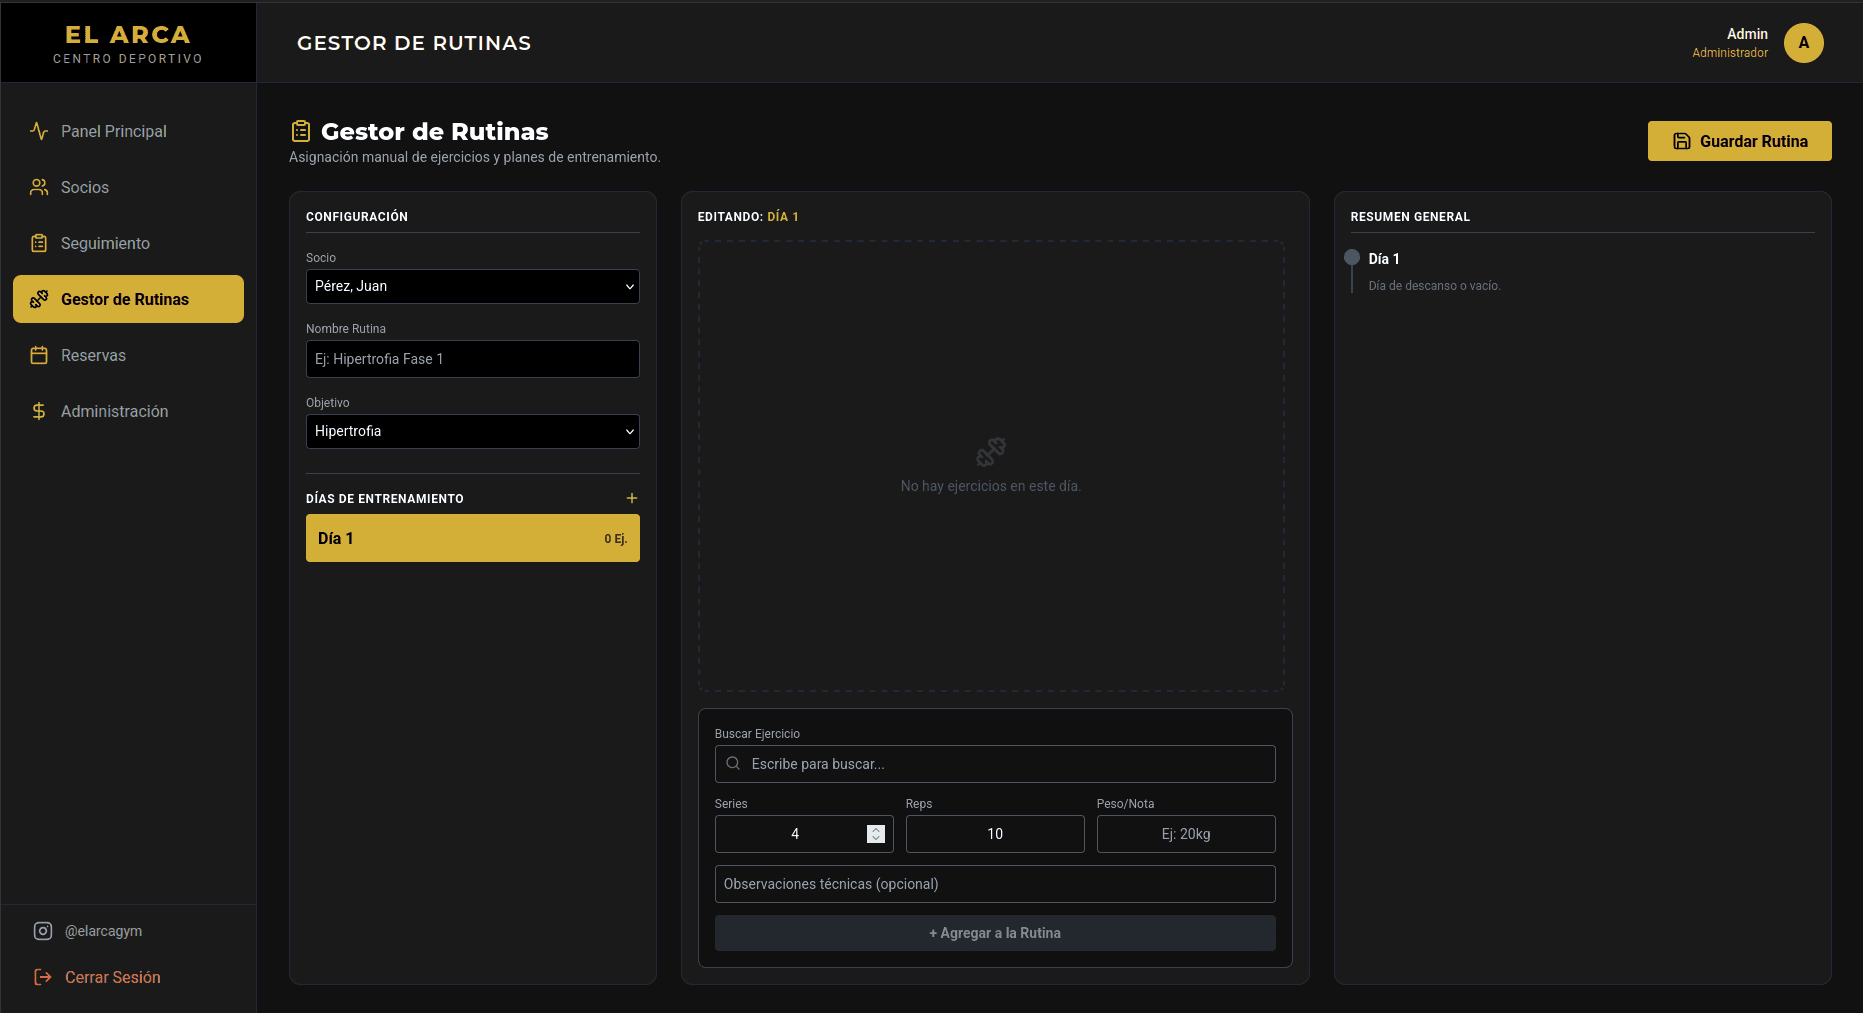Click the Panel Principal activity icon
This screenshot has width=1863, height=1013.
39,131
